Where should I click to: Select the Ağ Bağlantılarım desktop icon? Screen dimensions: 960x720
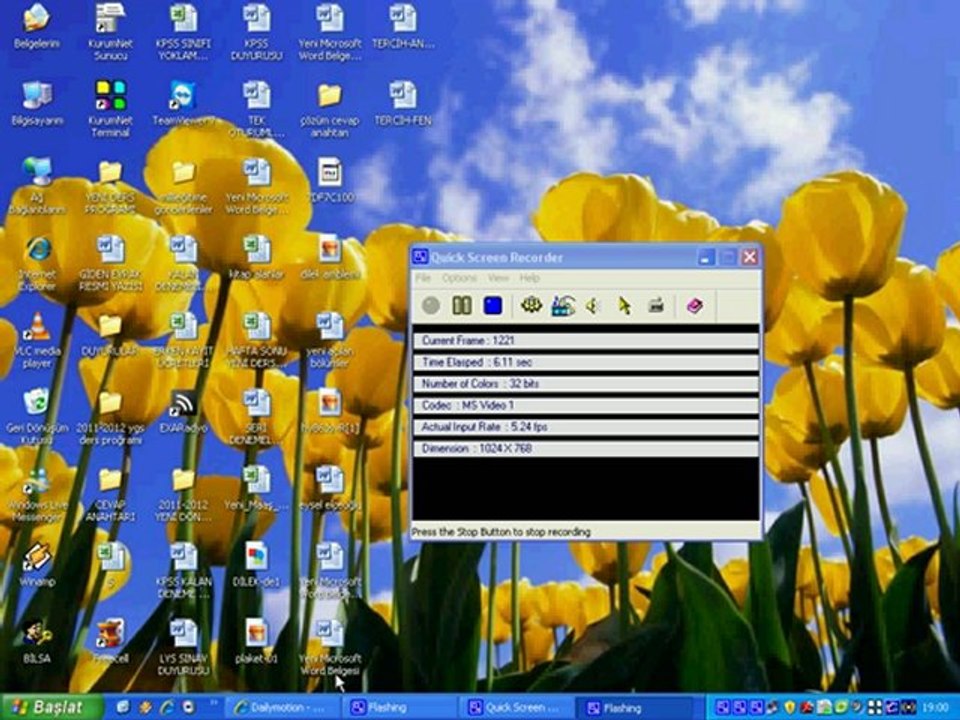(37, 186)
